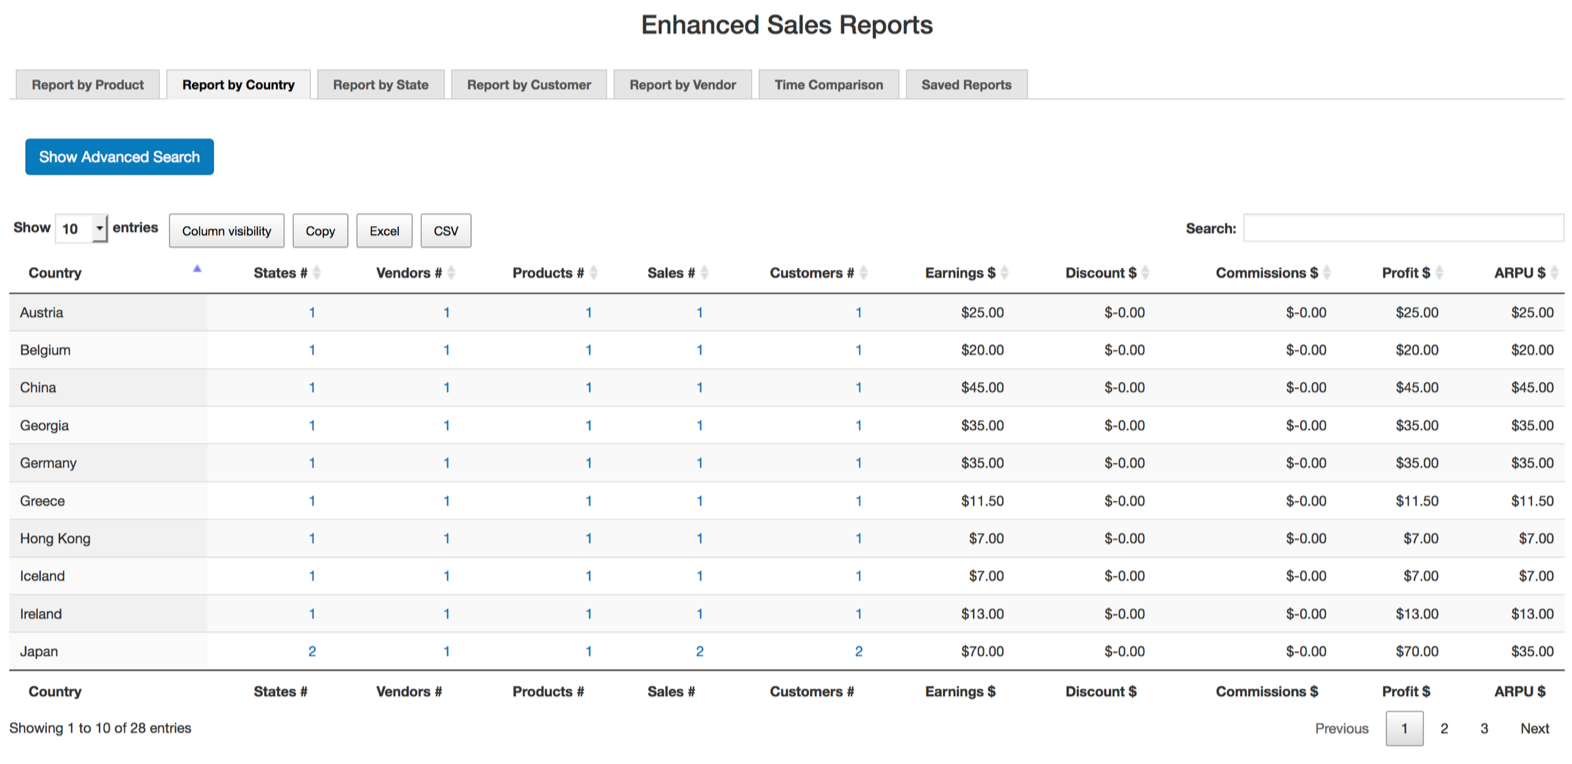Open the Show entries count dropdown
Viewport: 1572px width, 764px height.
[x=81, y=229]
